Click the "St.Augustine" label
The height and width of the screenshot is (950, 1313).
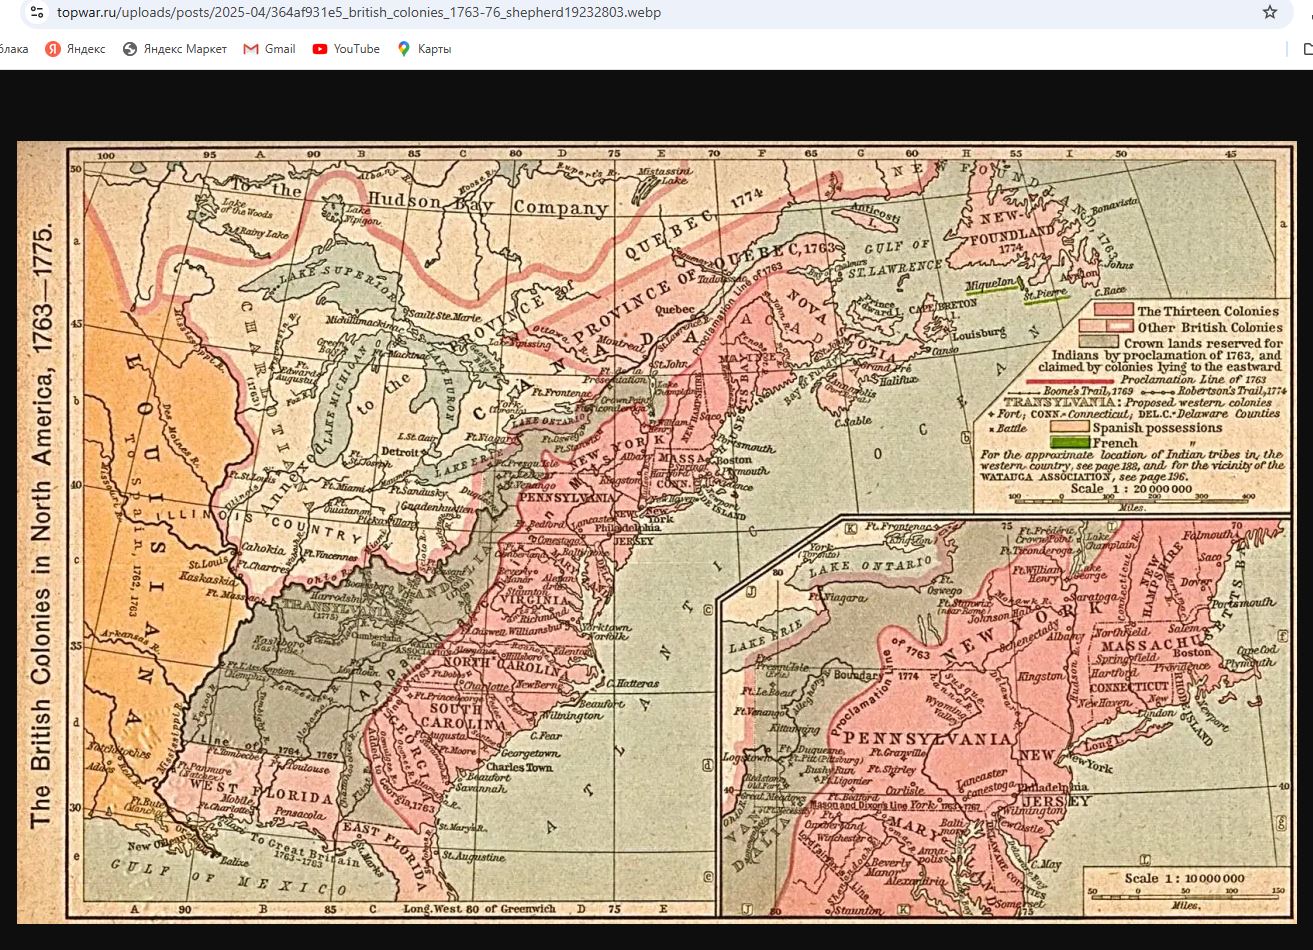pos(476,857)
